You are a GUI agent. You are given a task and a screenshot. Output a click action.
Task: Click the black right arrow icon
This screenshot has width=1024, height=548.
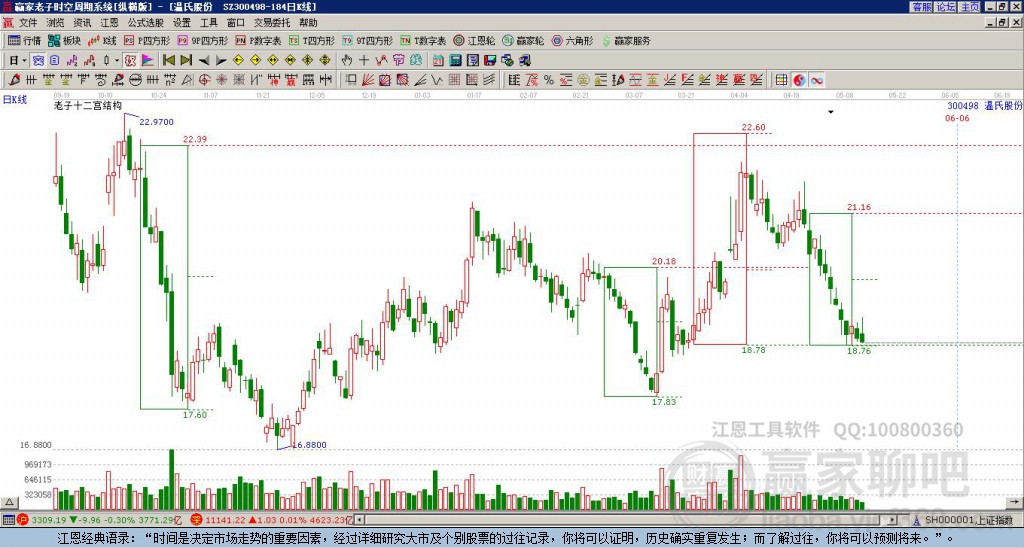point(221,61)
